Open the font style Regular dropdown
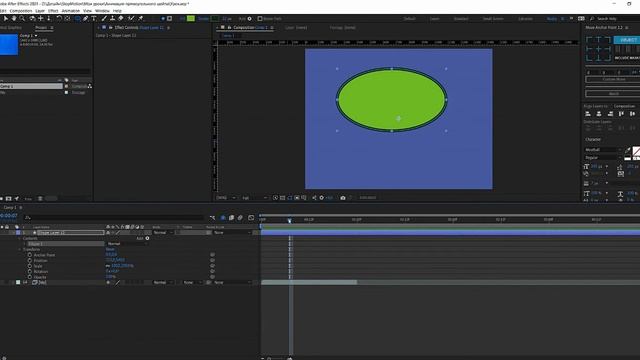 (603, 158)
